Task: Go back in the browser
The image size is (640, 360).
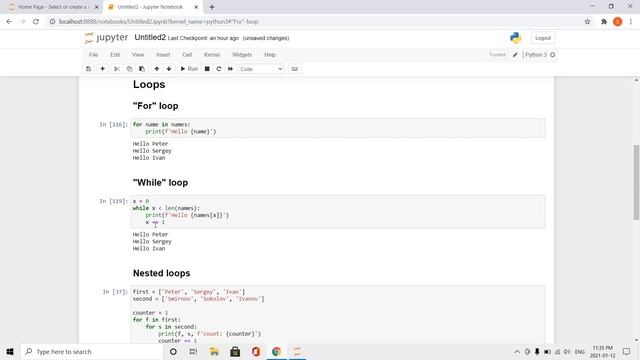Action: pos(9,22)
